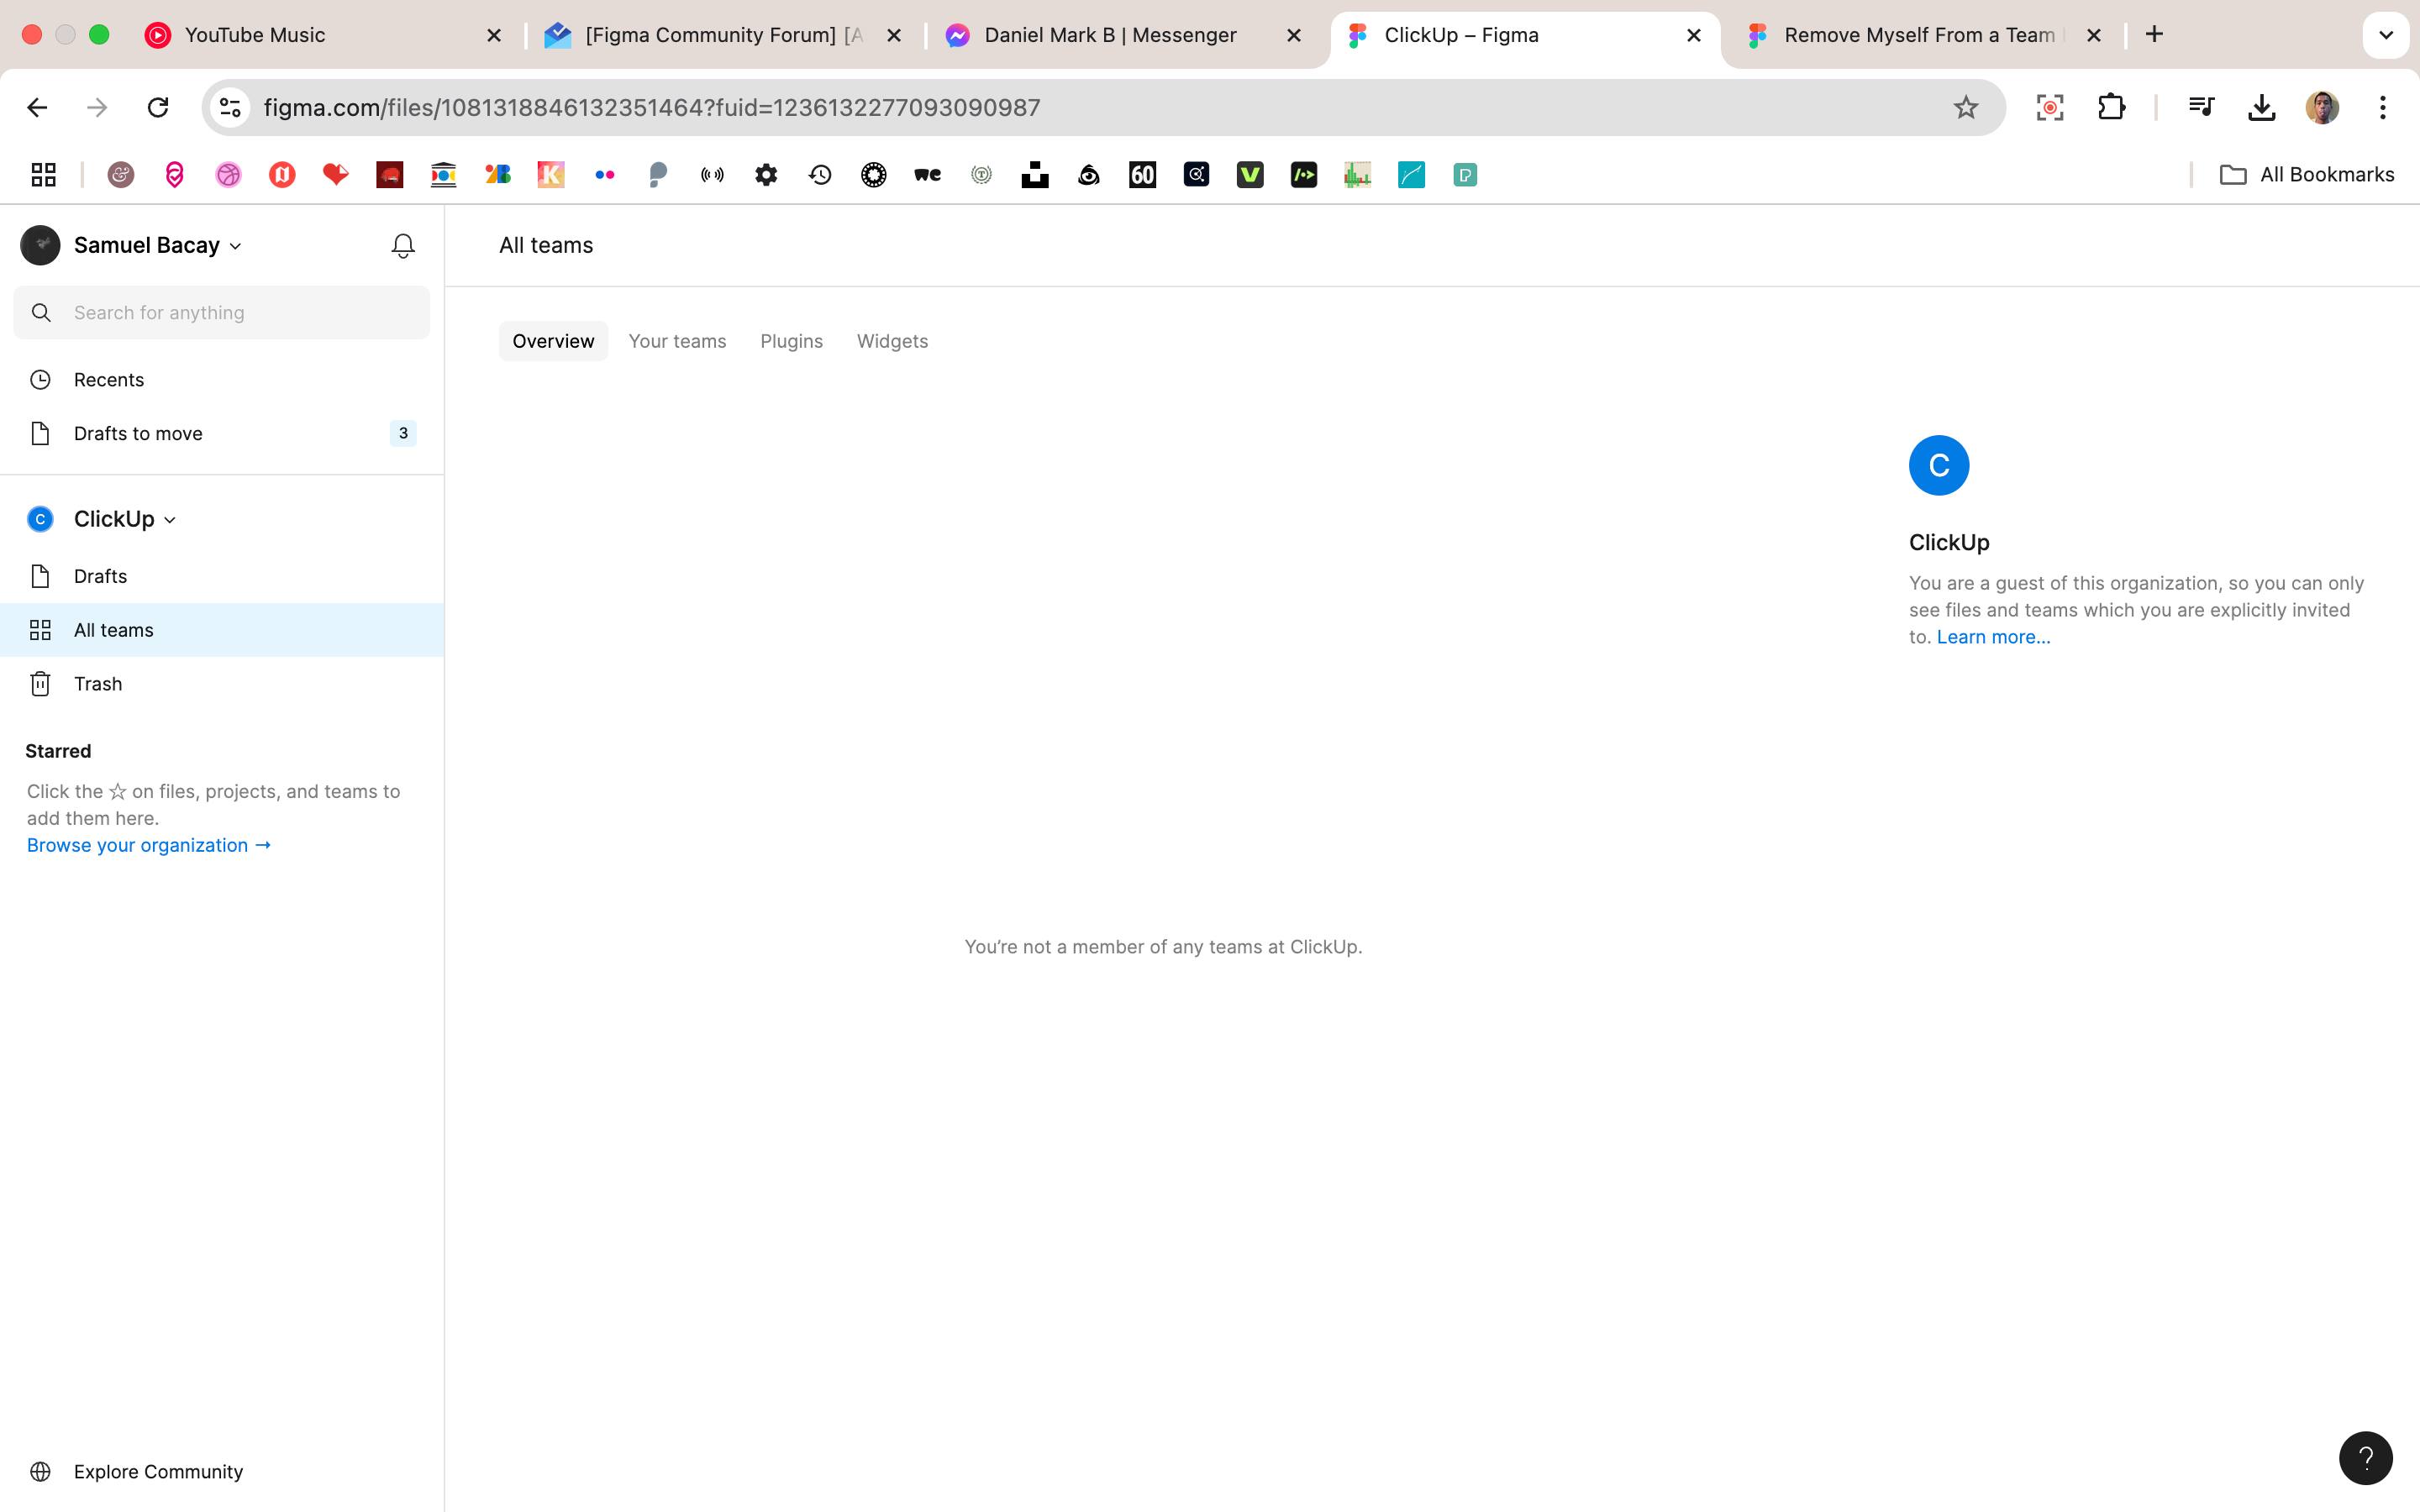Click the All teams sidebar icon
The width and height of the screenshot is (2420, 1512).
point(39,629)
